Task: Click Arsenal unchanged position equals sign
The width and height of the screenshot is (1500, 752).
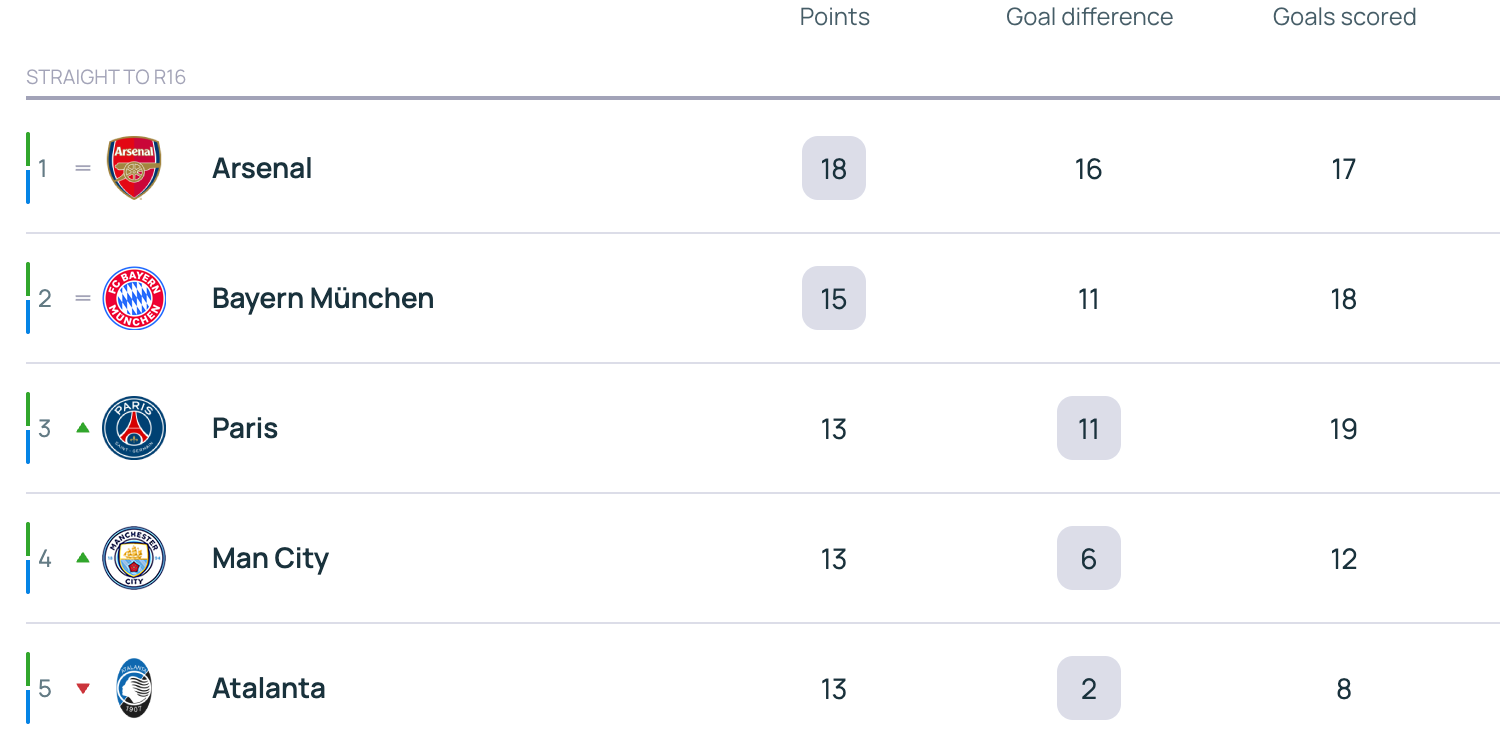Action: 83,168
